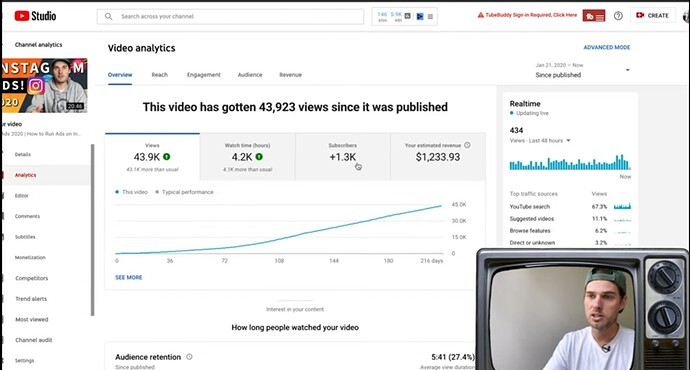Click green up-arrow icon beside 43.9K views
The width and height of the screenshot is (690, 370).
[x=167, y=157]
